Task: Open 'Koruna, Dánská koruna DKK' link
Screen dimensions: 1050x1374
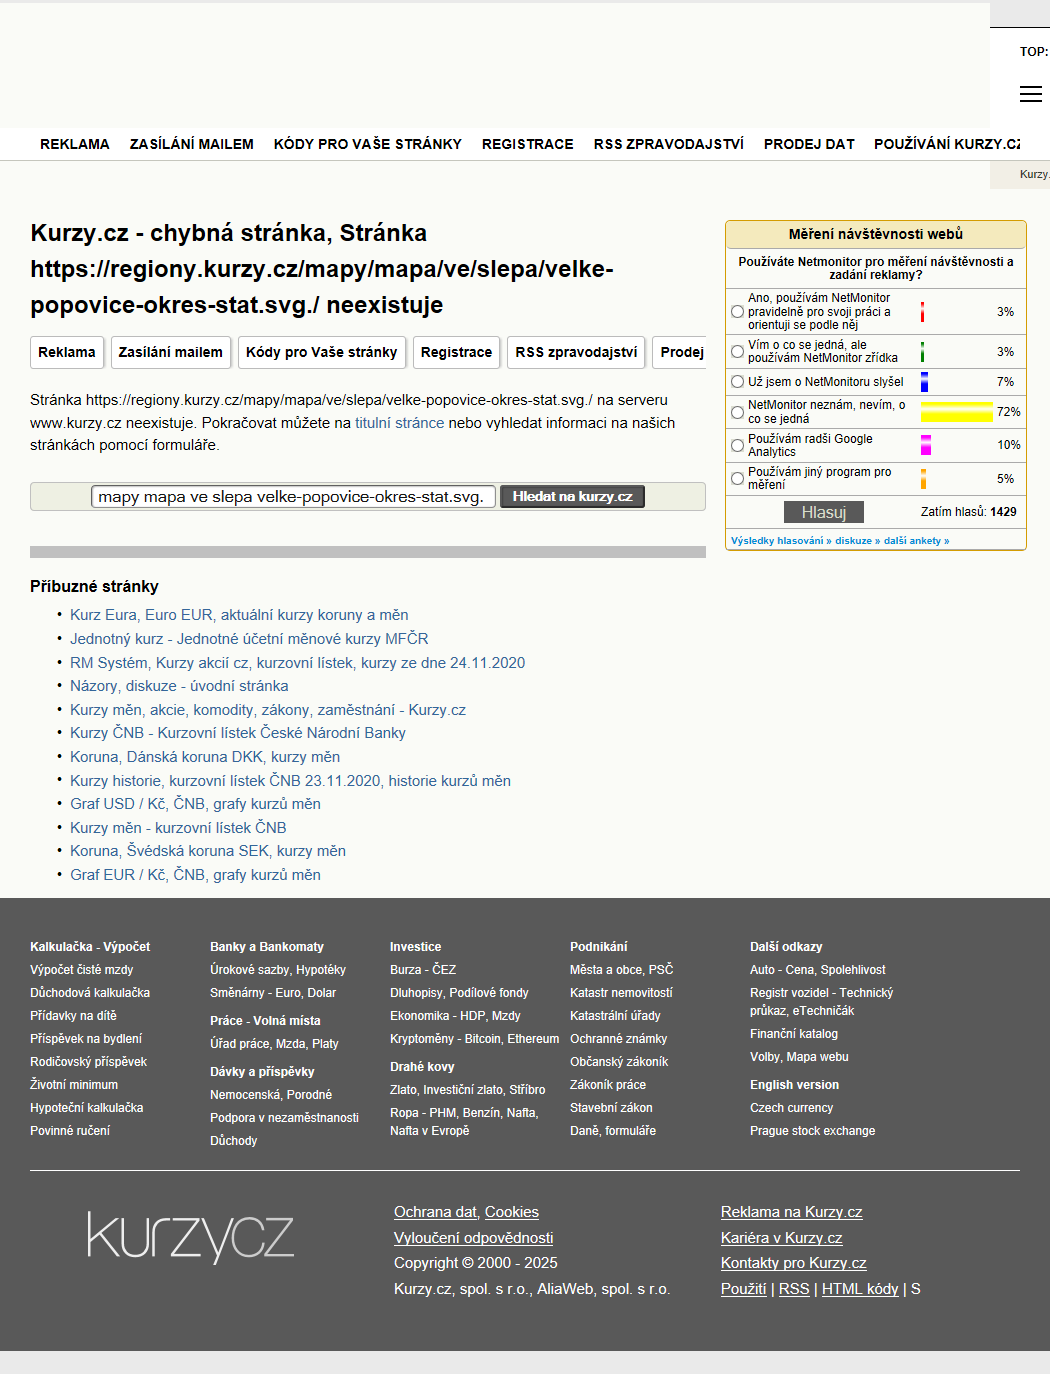Action: click(205, 757)
